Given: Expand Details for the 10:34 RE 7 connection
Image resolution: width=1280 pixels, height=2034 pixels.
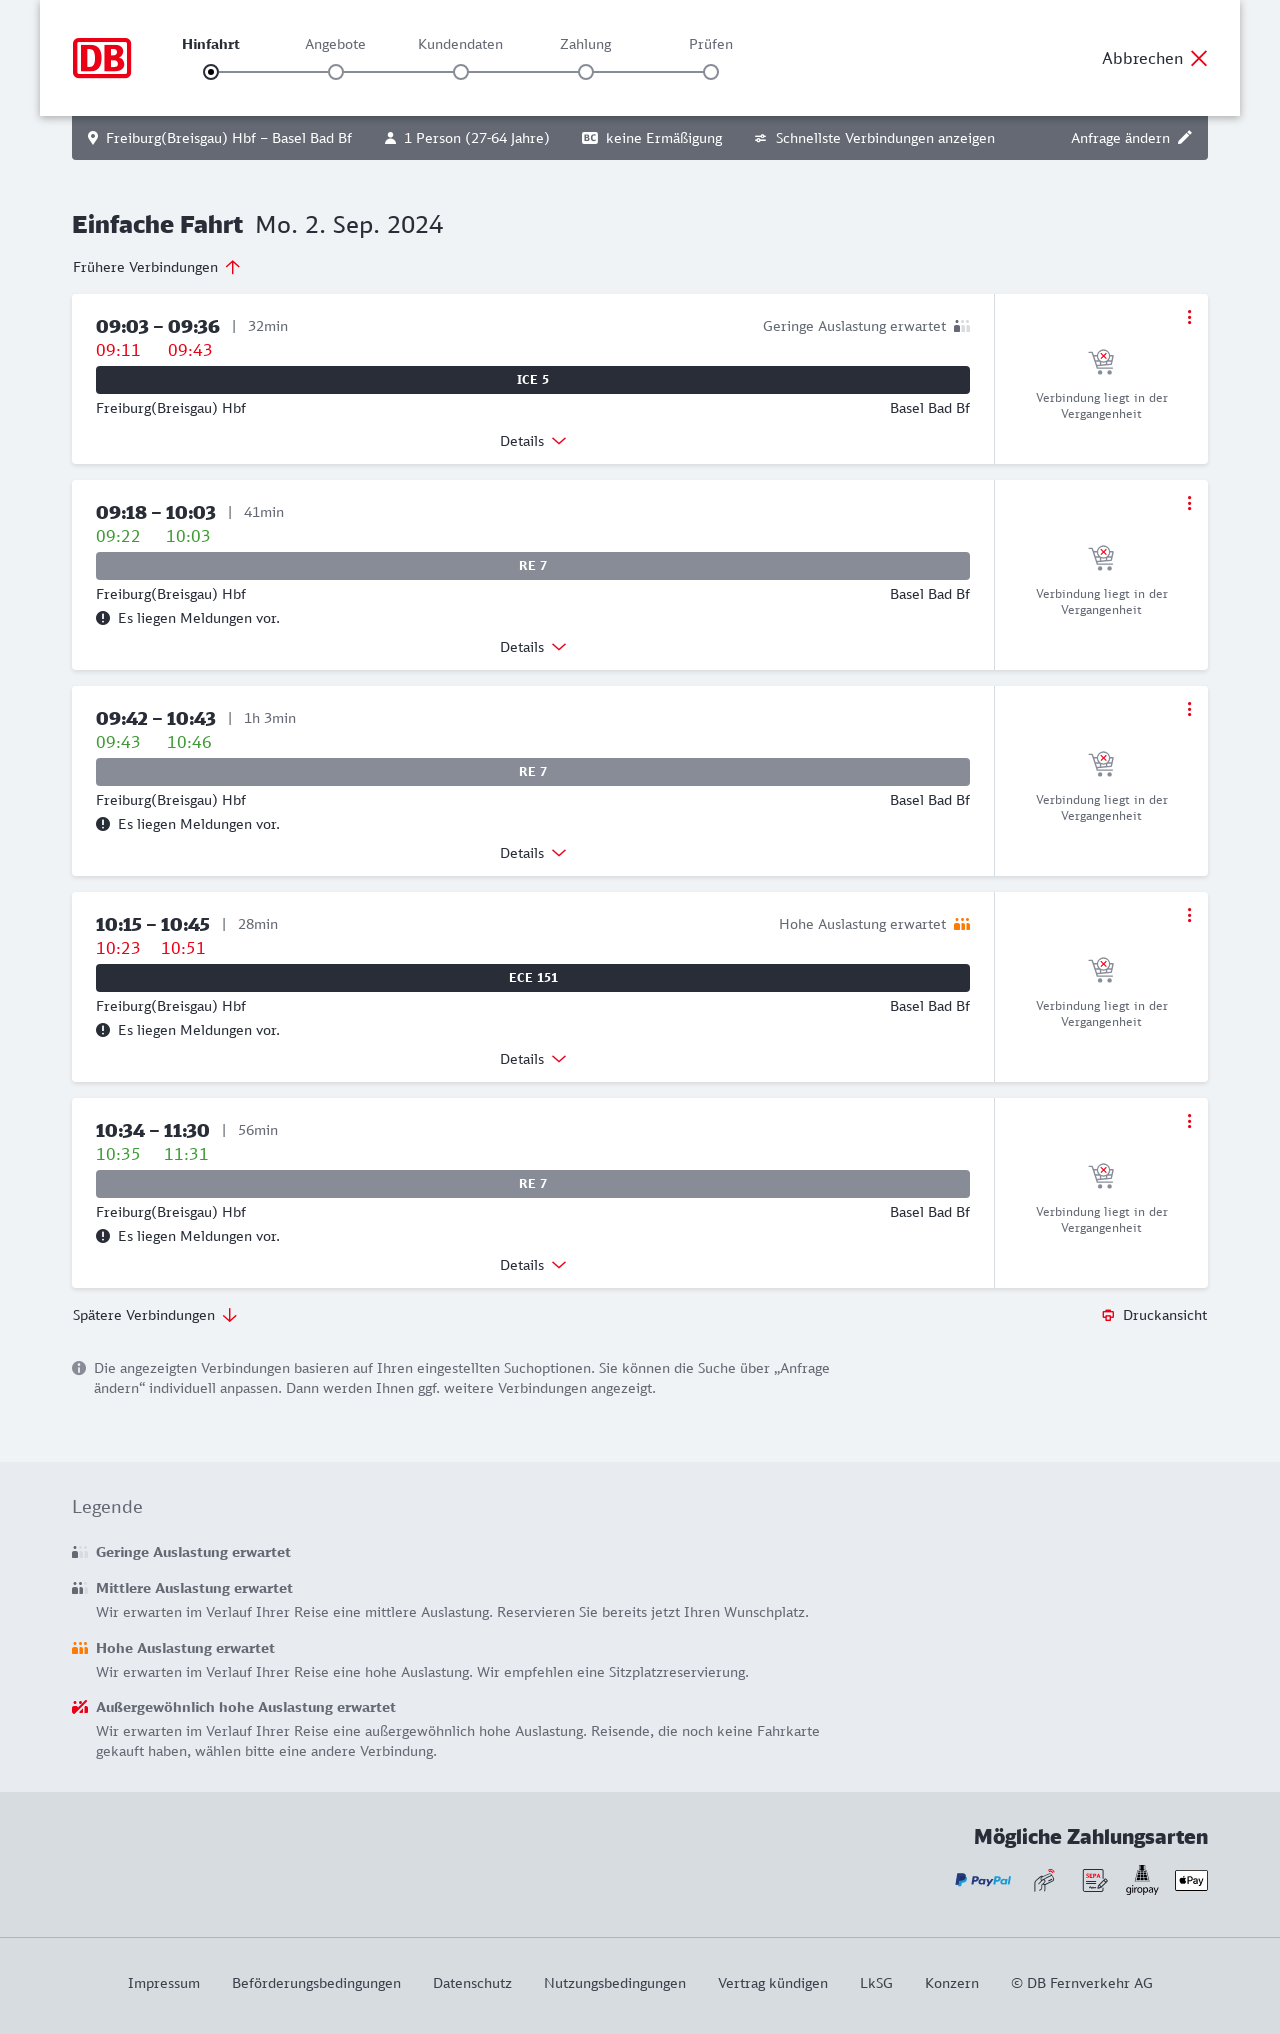Looking at the screenshot, I should 533,1265.
